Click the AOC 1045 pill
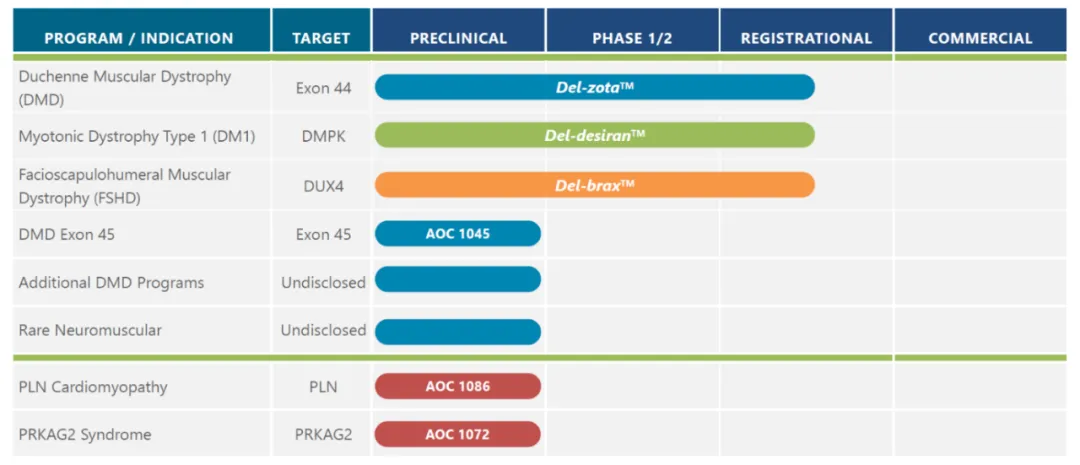 point(458,234)
